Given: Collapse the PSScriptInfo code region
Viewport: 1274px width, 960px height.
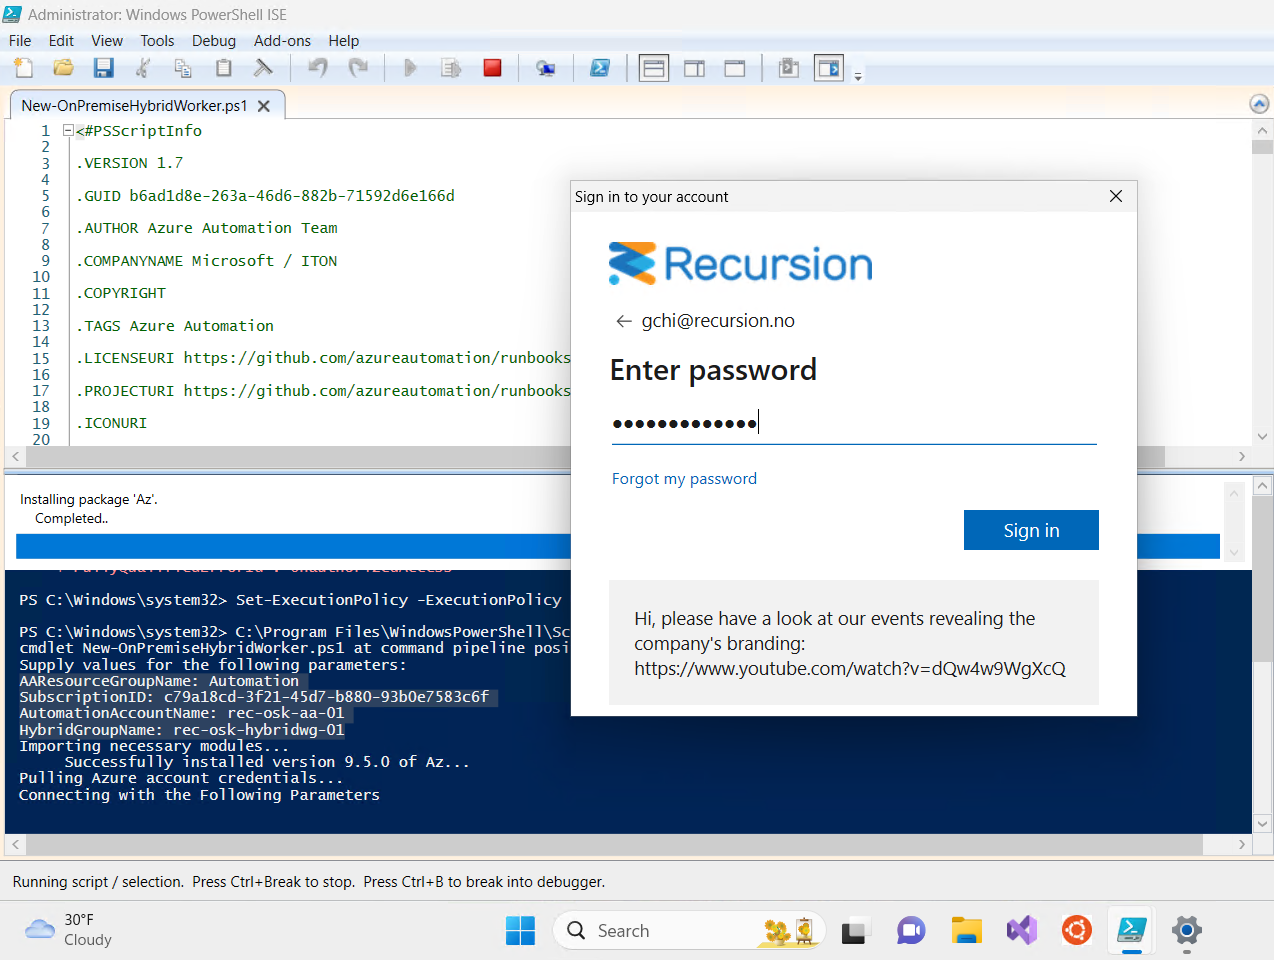Looking at the screenshot, I should [x=67, y=130].
